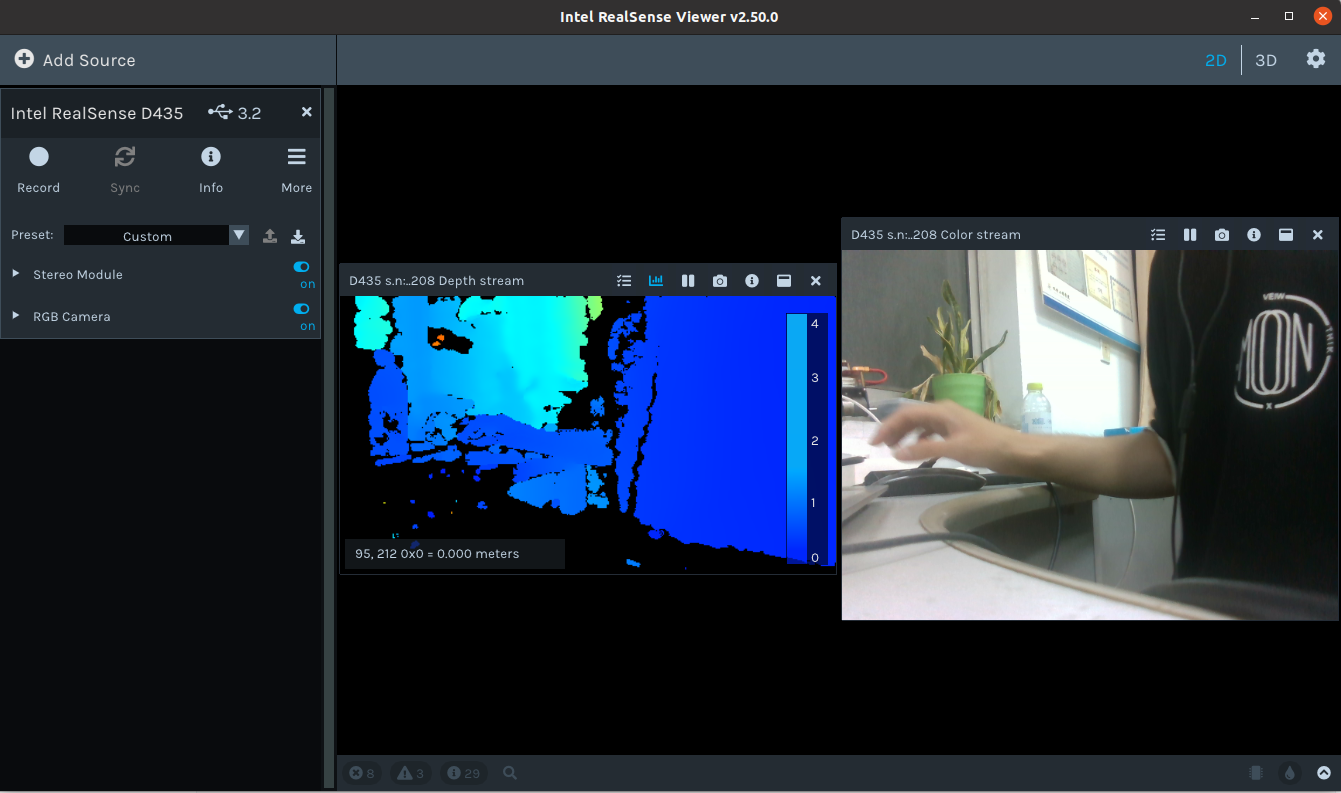This screenshot has height=793, width=1341.
Task: Toggle the Depth stream histogram icon
Action: point(656,281)
